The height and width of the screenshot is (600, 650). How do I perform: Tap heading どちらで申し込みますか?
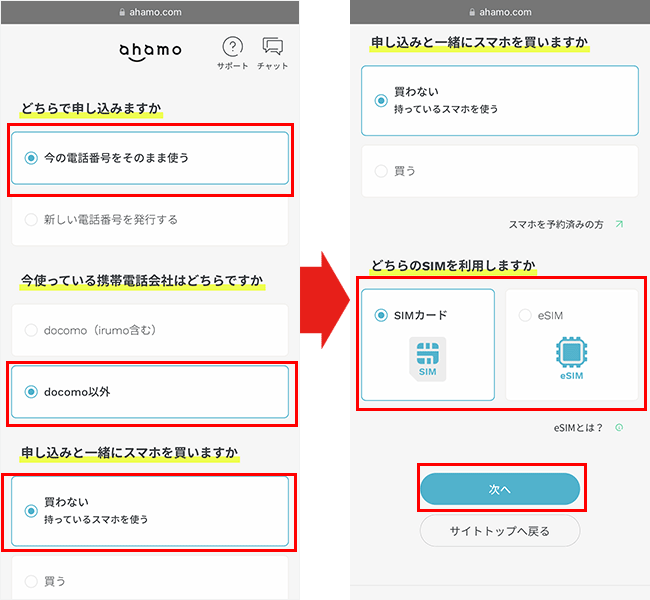pos(91,109)
